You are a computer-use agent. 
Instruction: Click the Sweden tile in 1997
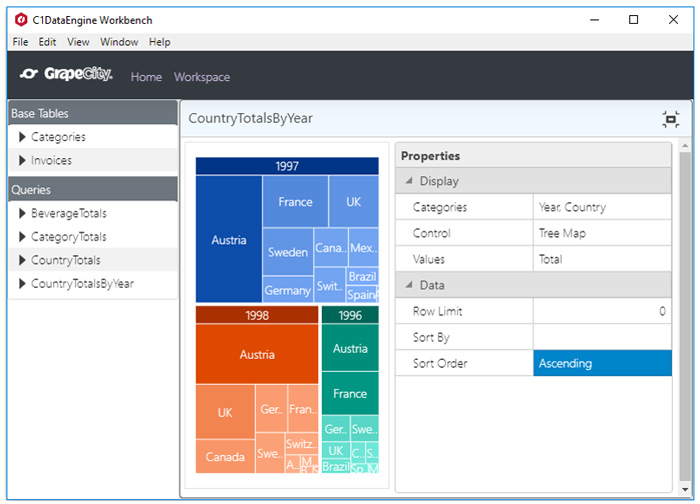coord(288,252)
